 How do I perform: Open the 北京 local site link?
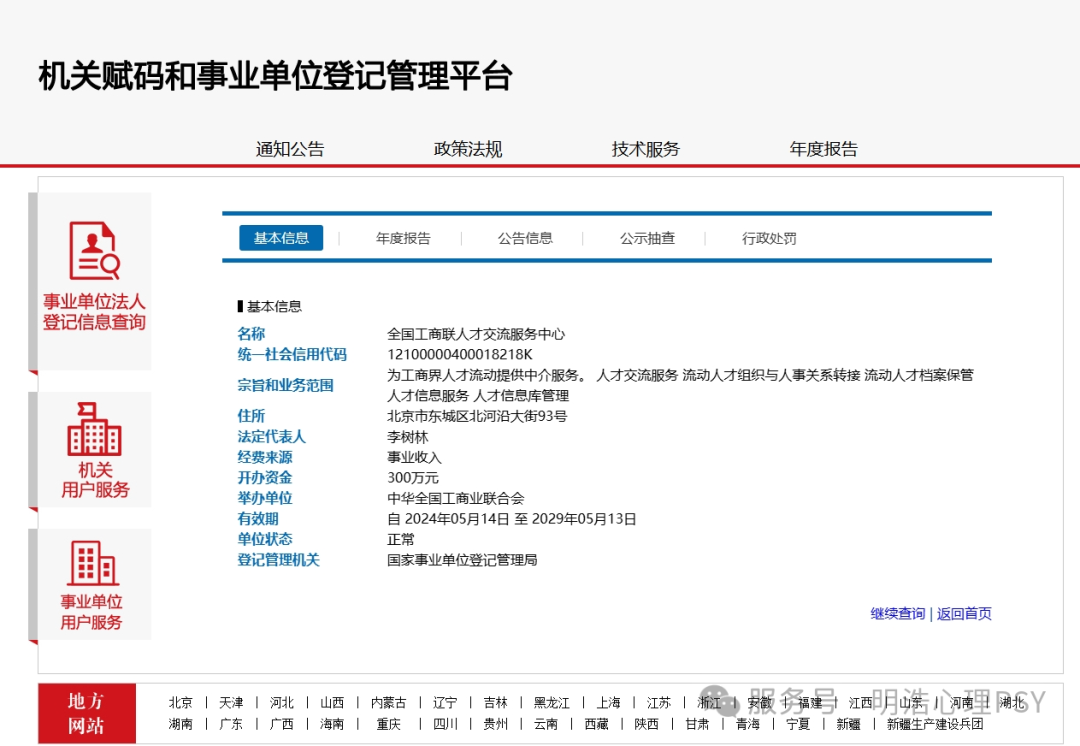point(180,703)
